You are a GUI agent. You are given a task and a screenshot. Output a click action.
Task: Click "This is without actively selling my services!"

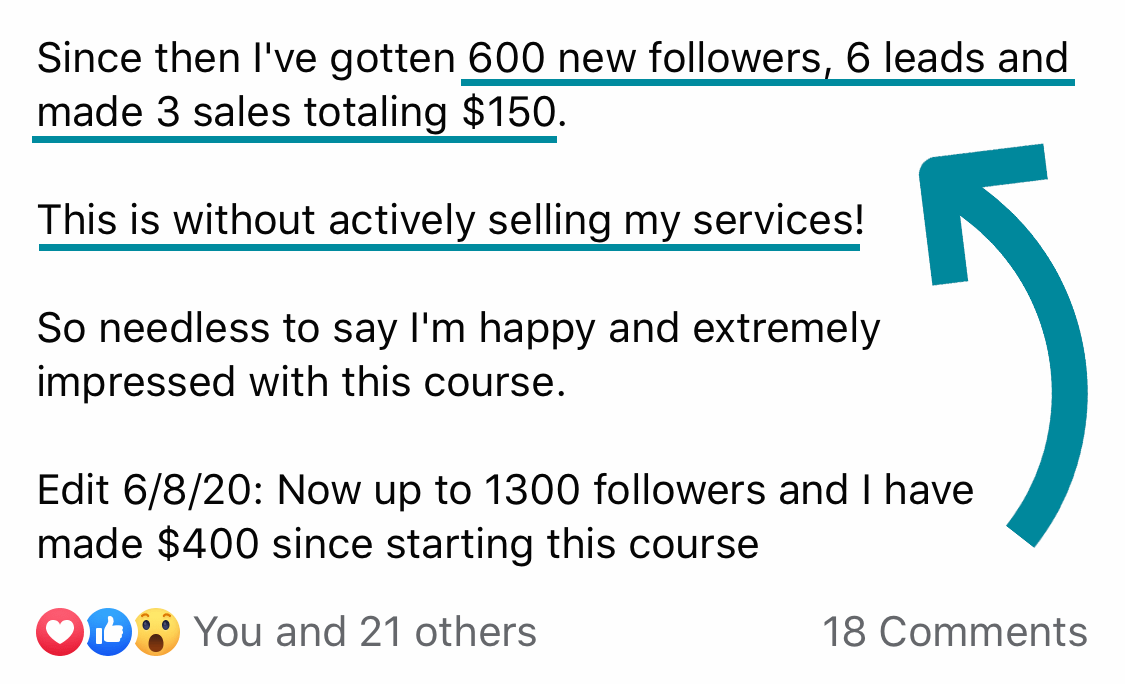pyautogui.click(x=449, y=220)
